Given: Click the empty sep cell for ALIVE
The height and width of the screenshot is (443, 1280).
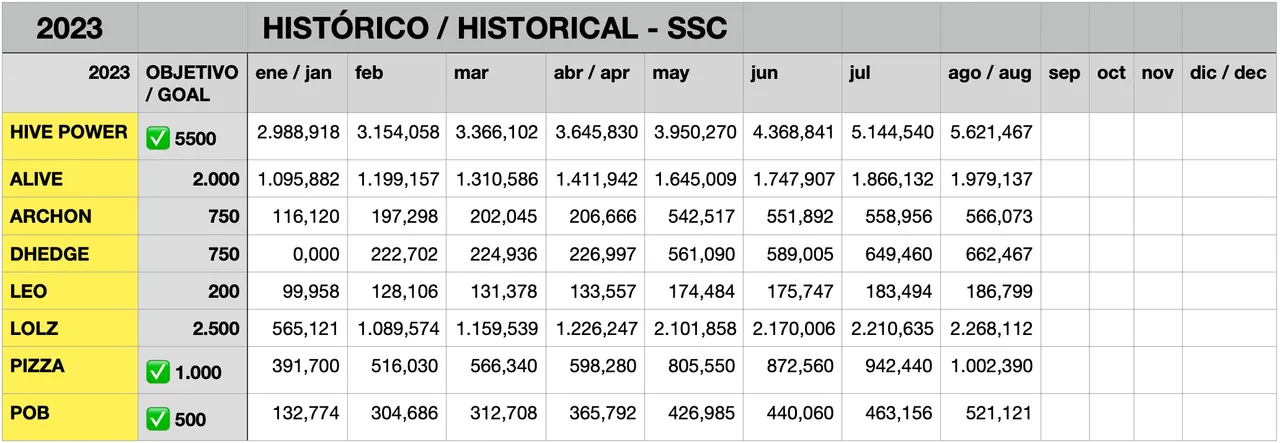Looking at the screenshot, I should coord(1064,180).
